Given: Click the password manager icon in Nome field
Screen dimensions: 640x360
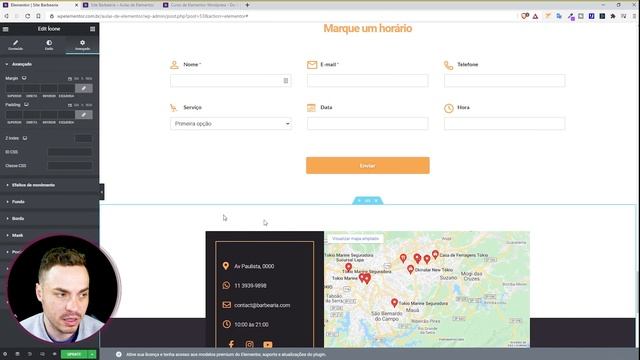Looking at the screenshot, I should [x=286, y=81].
